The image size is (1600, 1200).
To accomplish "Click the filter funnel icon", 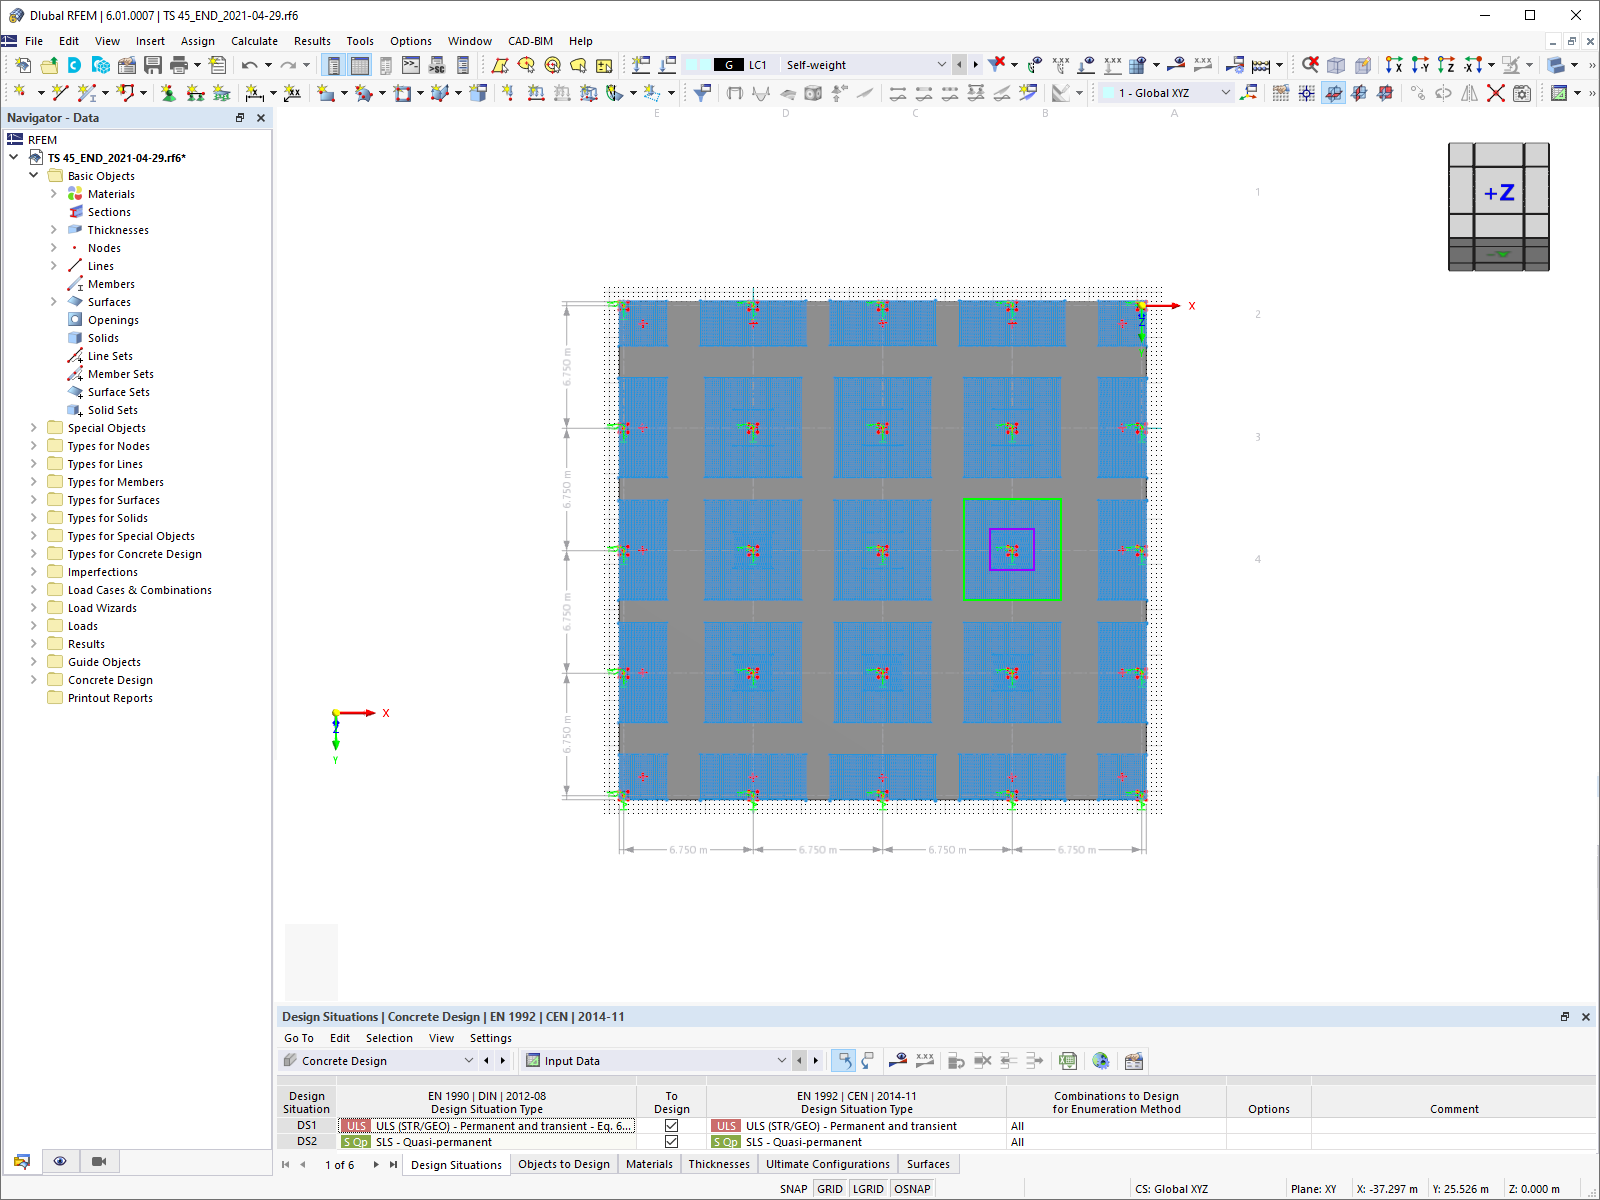I will (702, 93).
